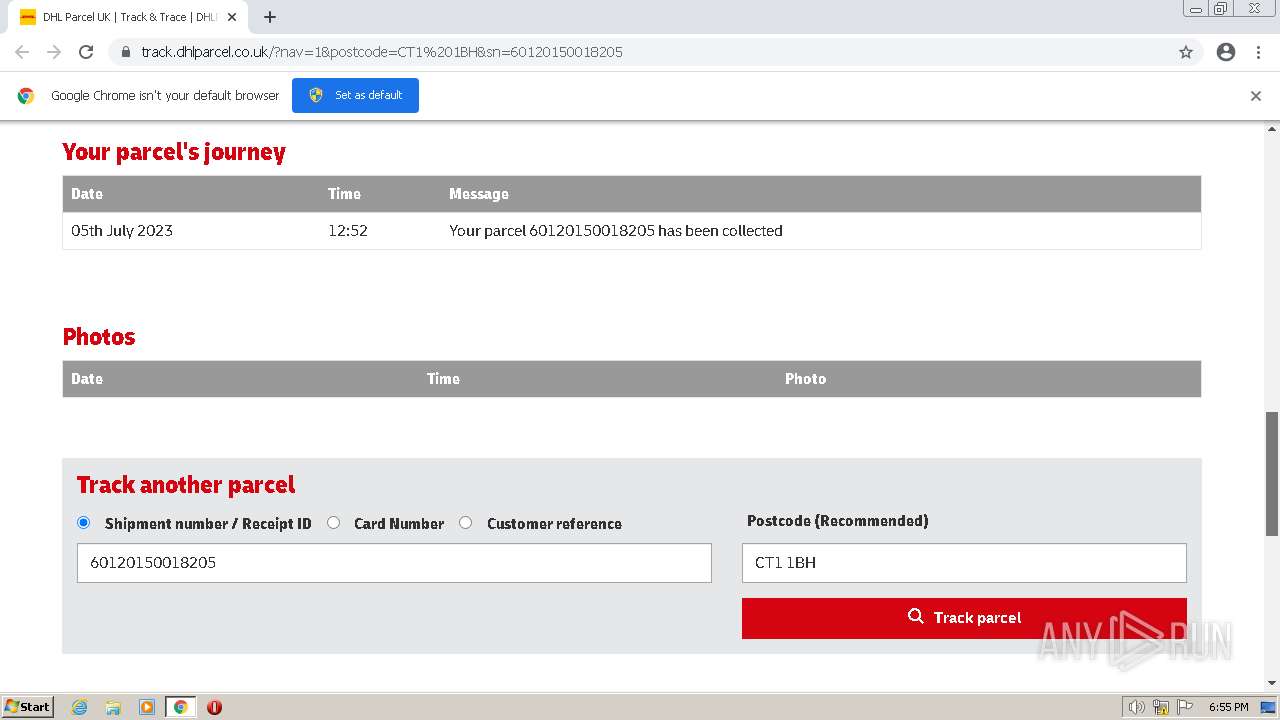Open the Chrome profile avatar icon
This screenshot has width=1280, height=720.
click(1226, 52)
